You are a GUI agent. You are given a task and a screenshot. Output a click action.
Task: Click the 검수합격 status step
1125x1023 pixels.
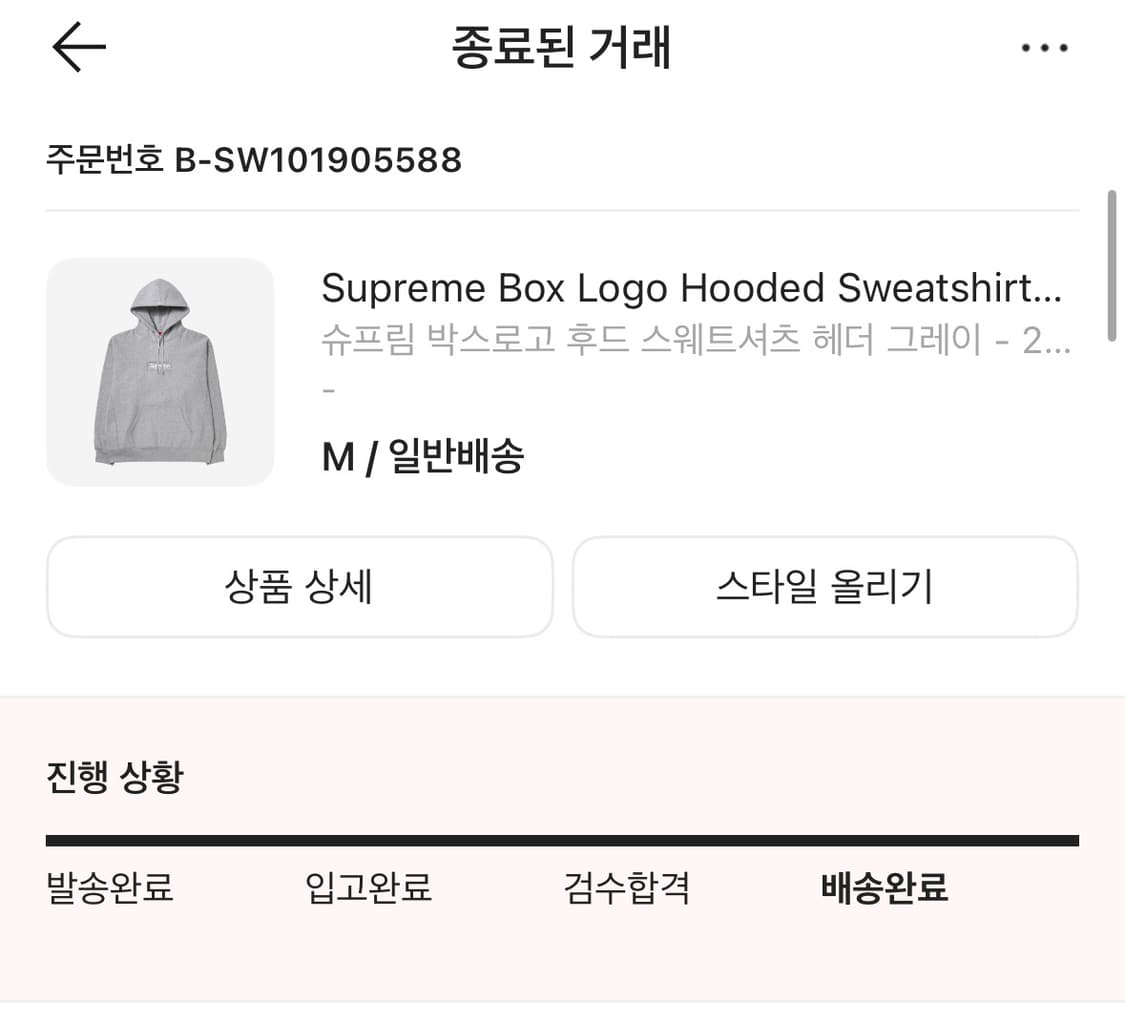[626, 888]
